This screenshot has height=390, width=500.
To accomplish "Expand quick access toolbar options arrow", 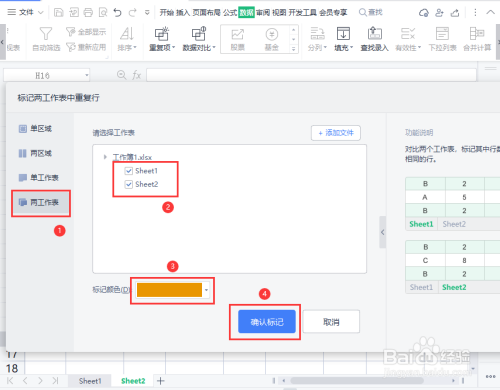I will tap(147, 13).
